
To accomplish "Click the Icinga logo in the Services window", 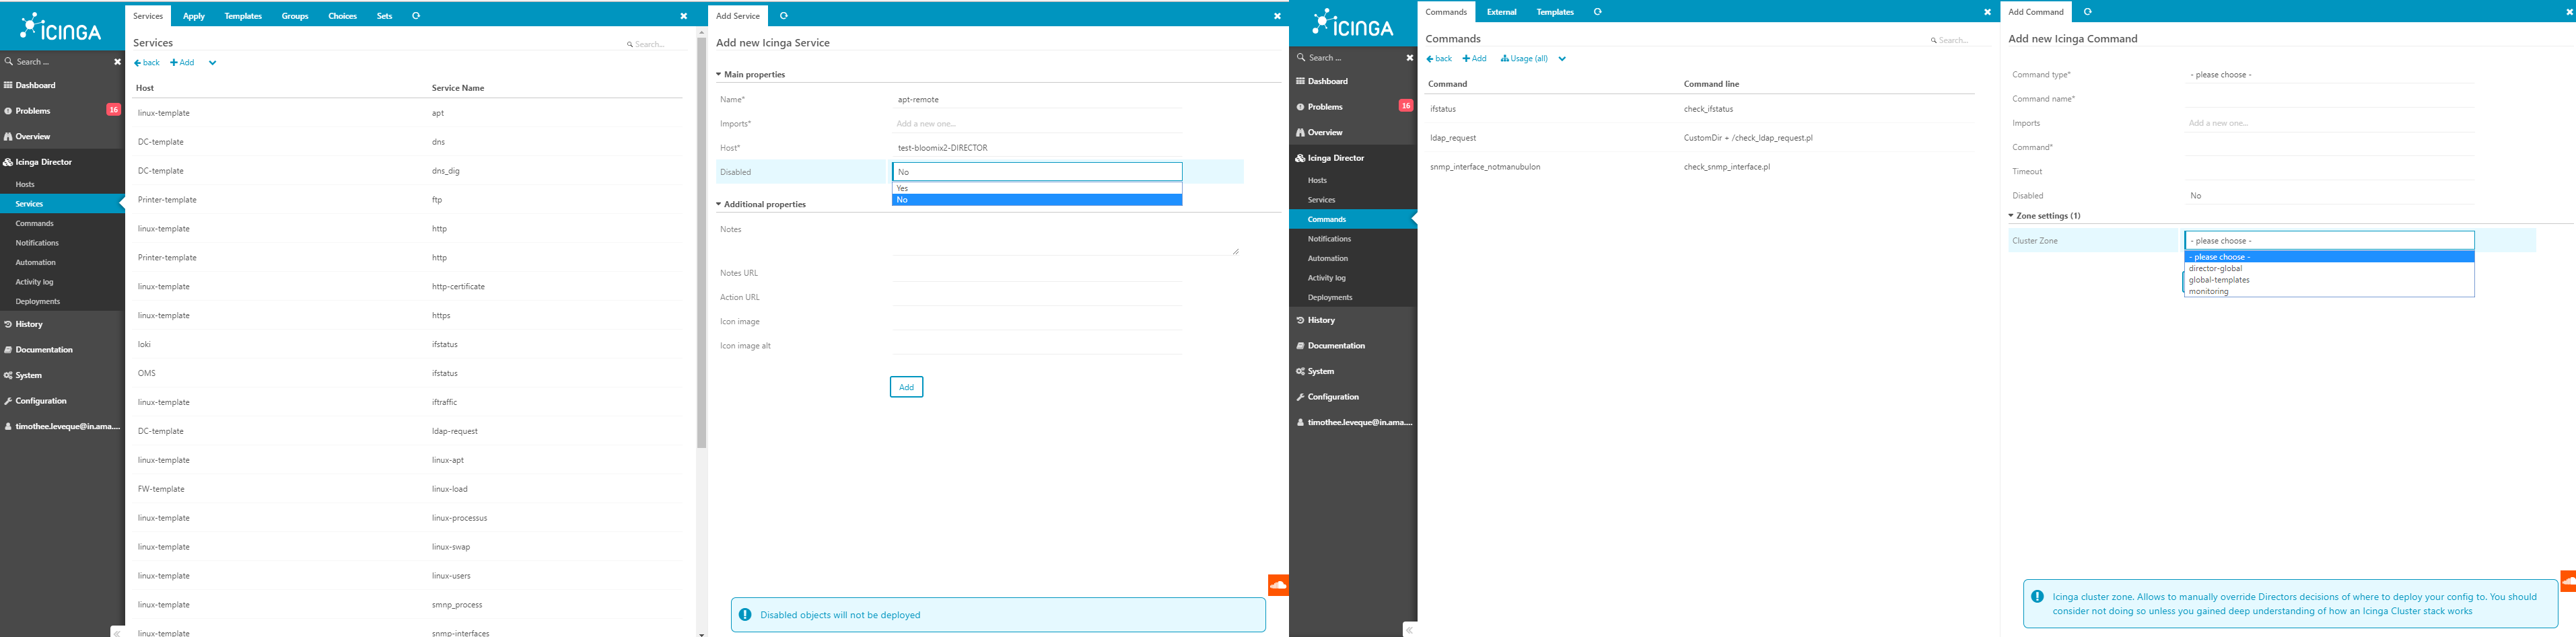I will click(x=61, y=27).
